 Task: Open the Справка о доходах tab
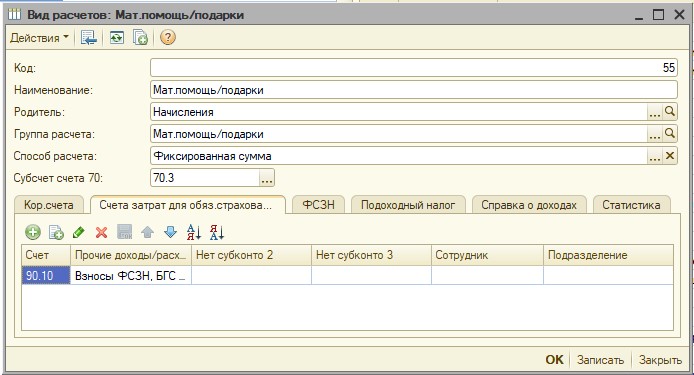pos(529,205)
